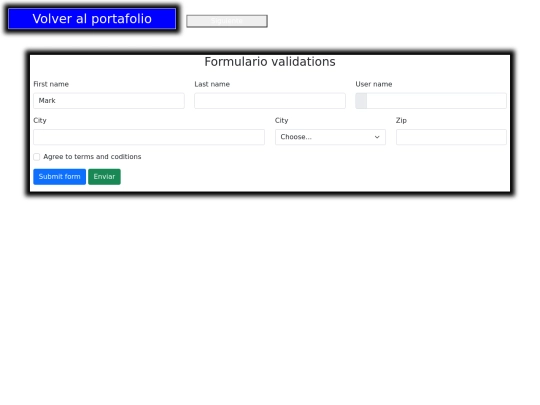Click the User name input field
The image size is (540, 405).
tap(436, 101)
